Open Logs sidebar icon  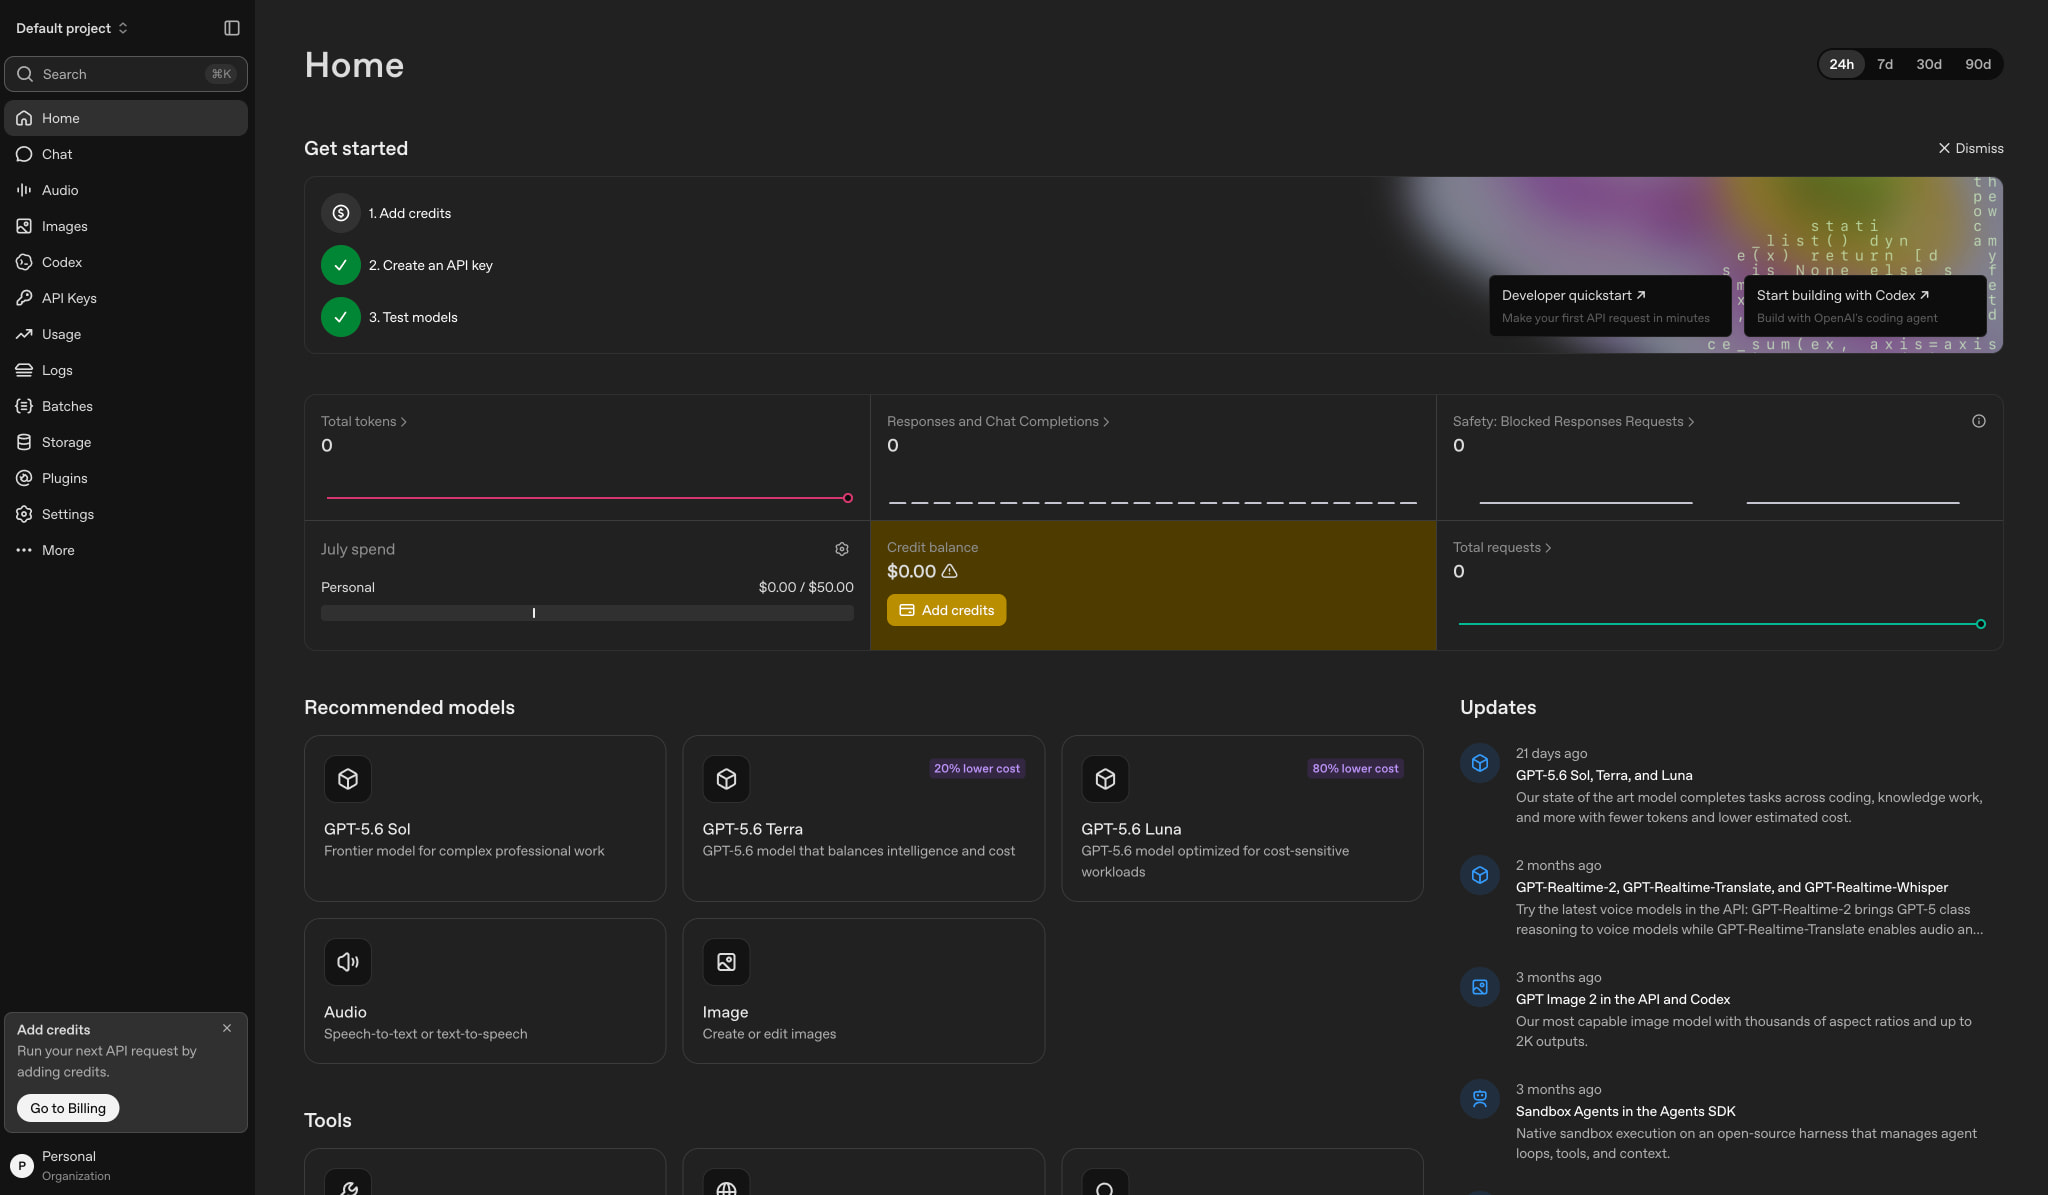tap(24, 370)
